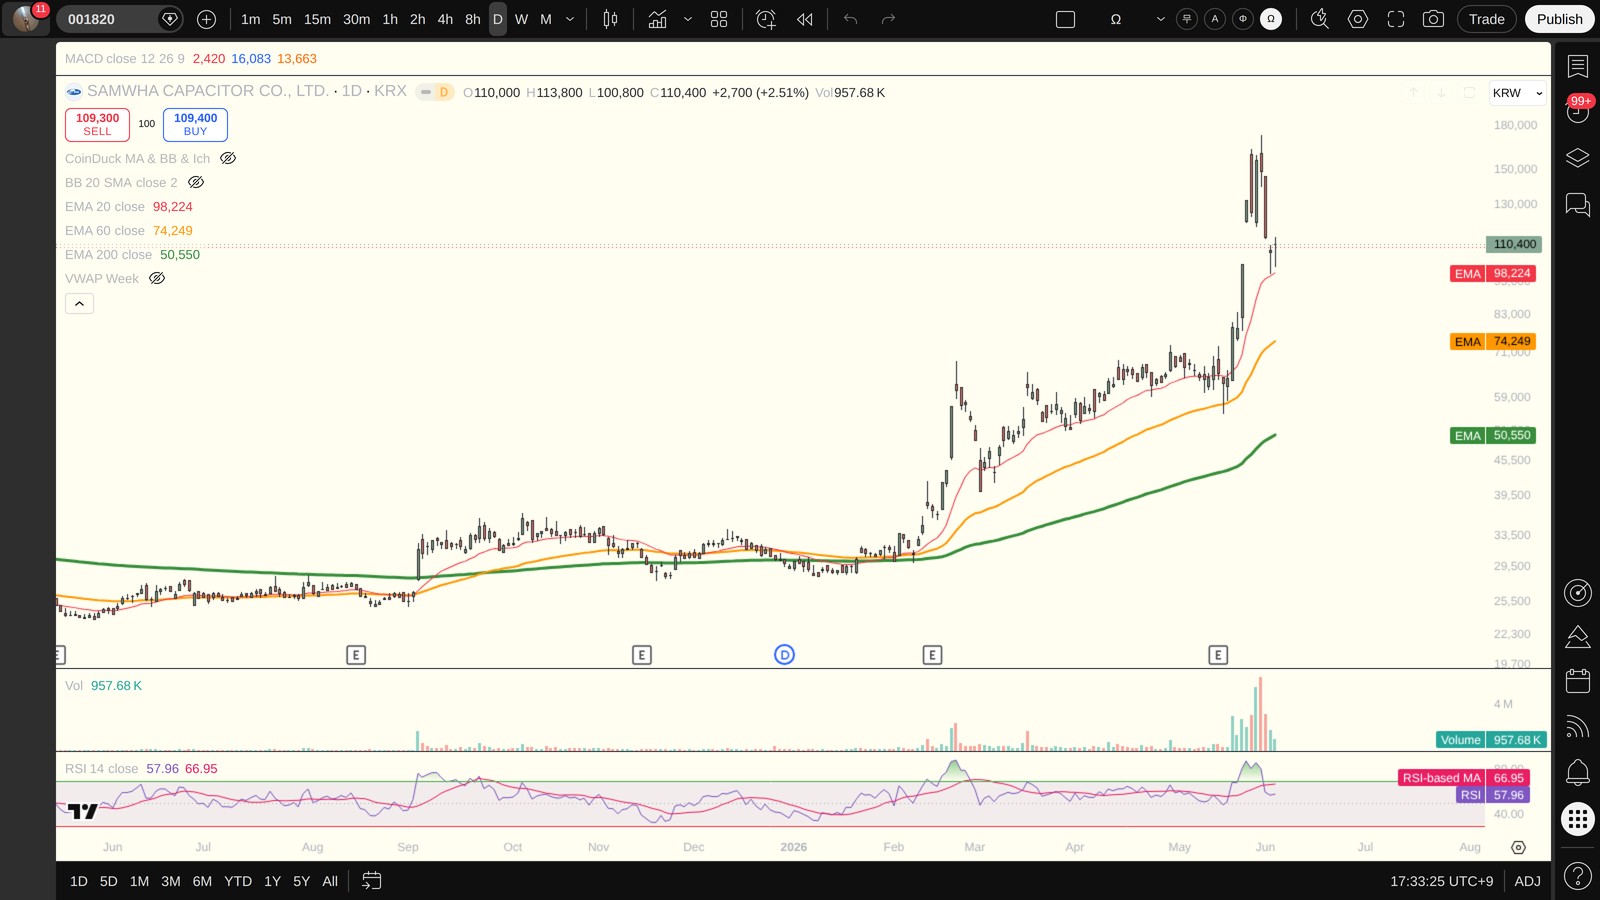Open the KRW currency dropdown

[1518, 93]
